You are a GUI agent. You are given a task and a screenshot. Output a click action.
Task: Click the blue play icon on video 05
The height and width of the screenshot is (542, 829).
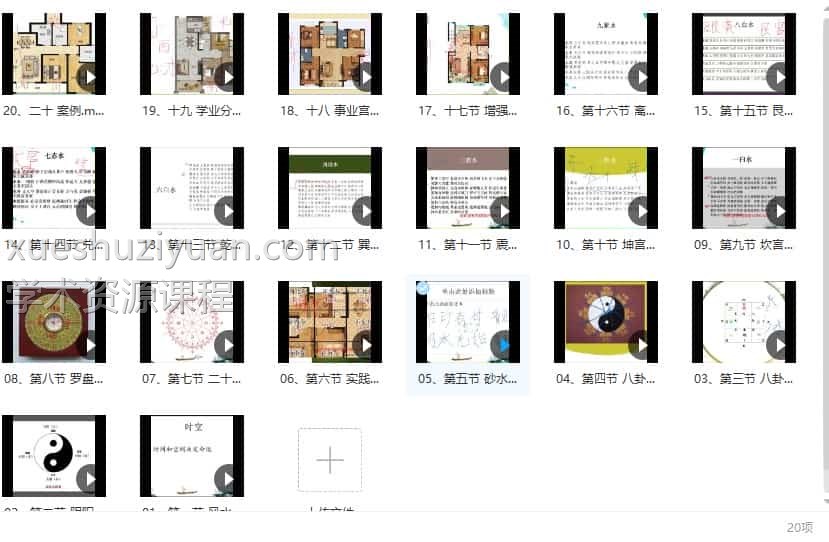pyautogui.click(x=502, y=344)
